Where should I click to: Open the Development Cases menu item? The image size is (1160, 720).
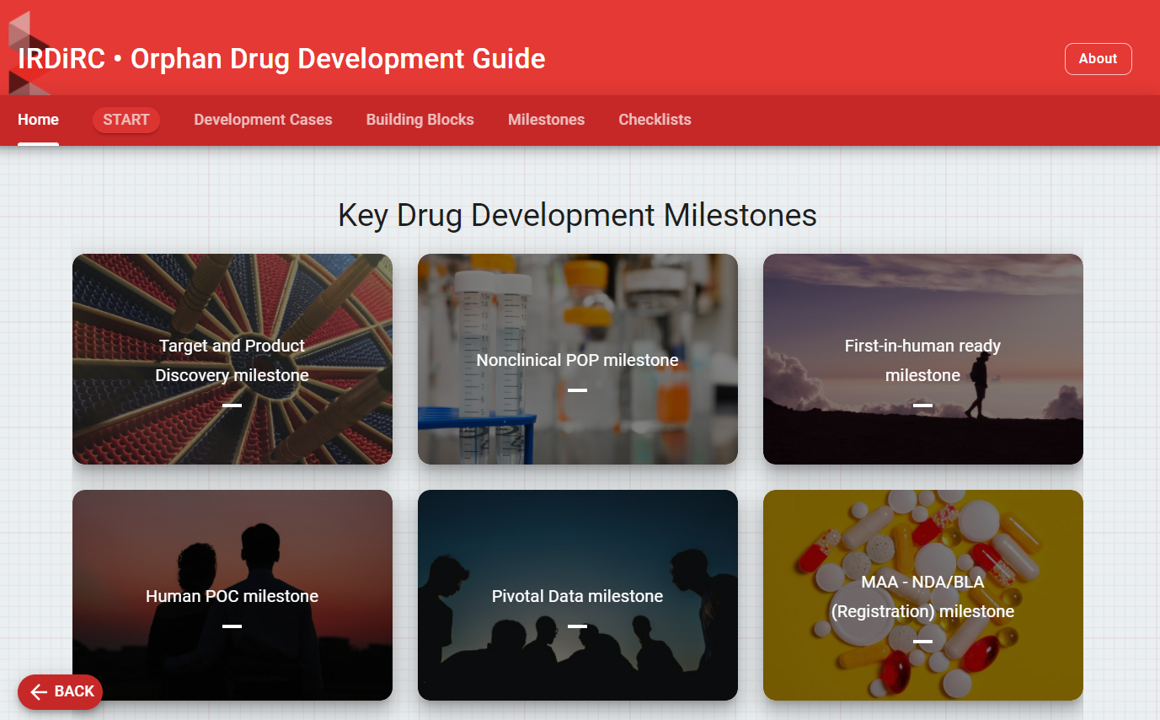click(x=263, y=120)
